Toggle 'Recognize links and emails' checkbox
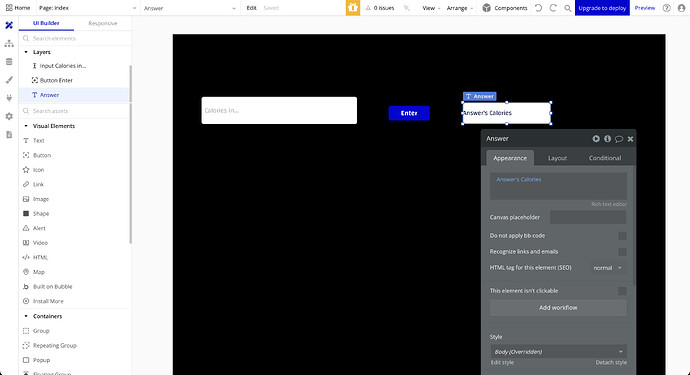 coord(622,252)
